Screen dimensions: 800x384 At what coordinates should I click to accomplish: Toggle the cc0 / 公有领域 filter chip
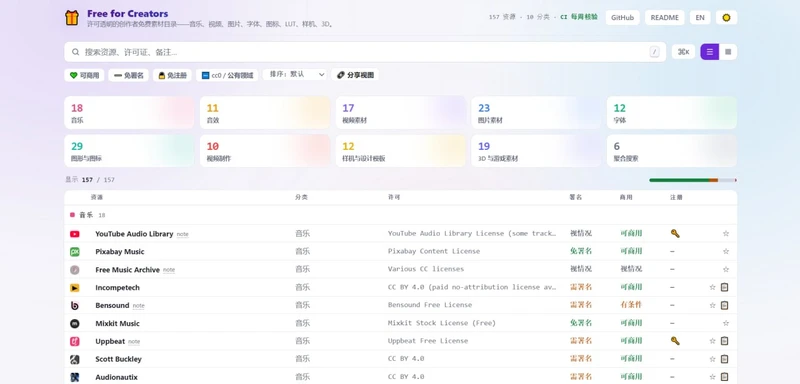click(227, 75)
